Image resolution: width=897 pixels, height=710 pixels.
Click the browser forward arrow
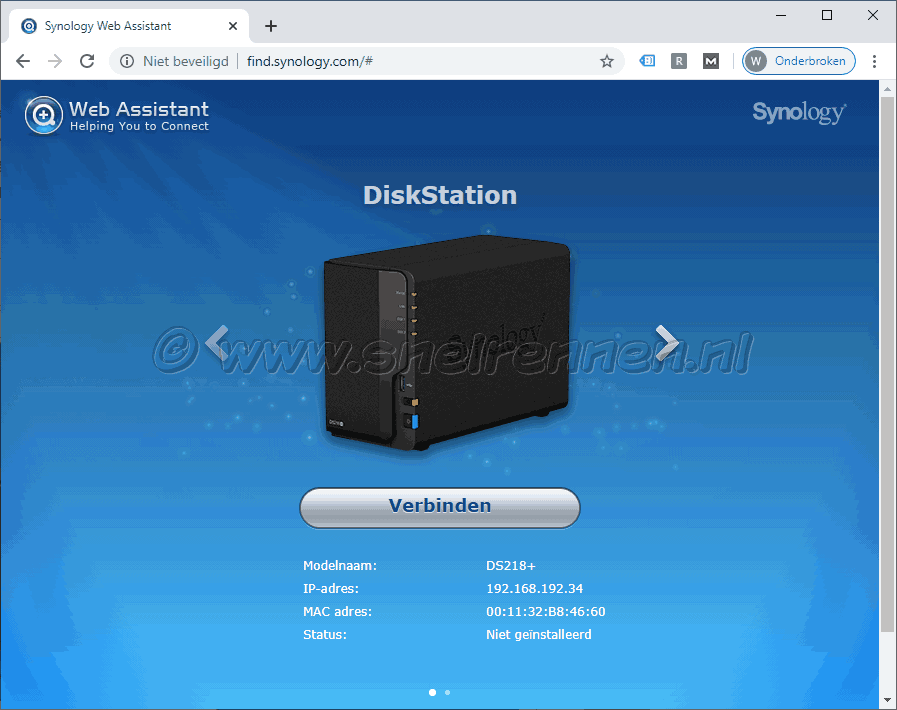55,61
